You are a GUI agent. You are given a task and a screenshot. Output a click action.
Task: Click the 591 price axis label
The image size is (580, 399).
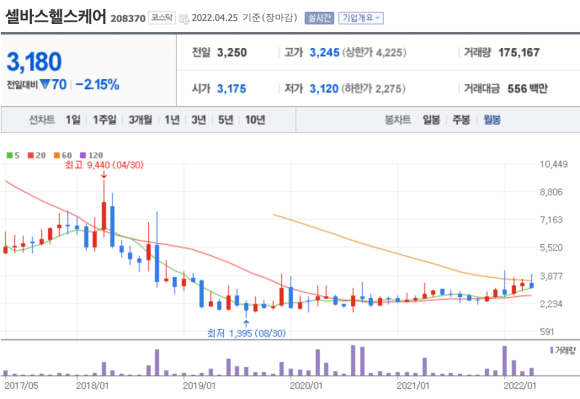pyautogui.click(x=547, y=332)
